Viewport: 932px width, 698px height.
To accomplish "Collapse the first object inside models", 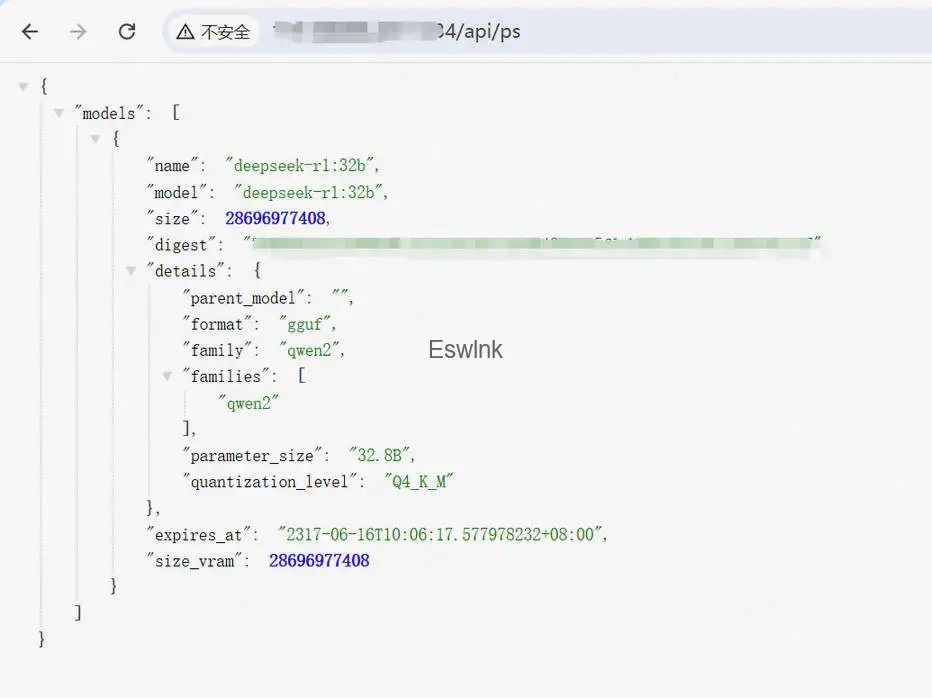I will (x=95, y=139).
